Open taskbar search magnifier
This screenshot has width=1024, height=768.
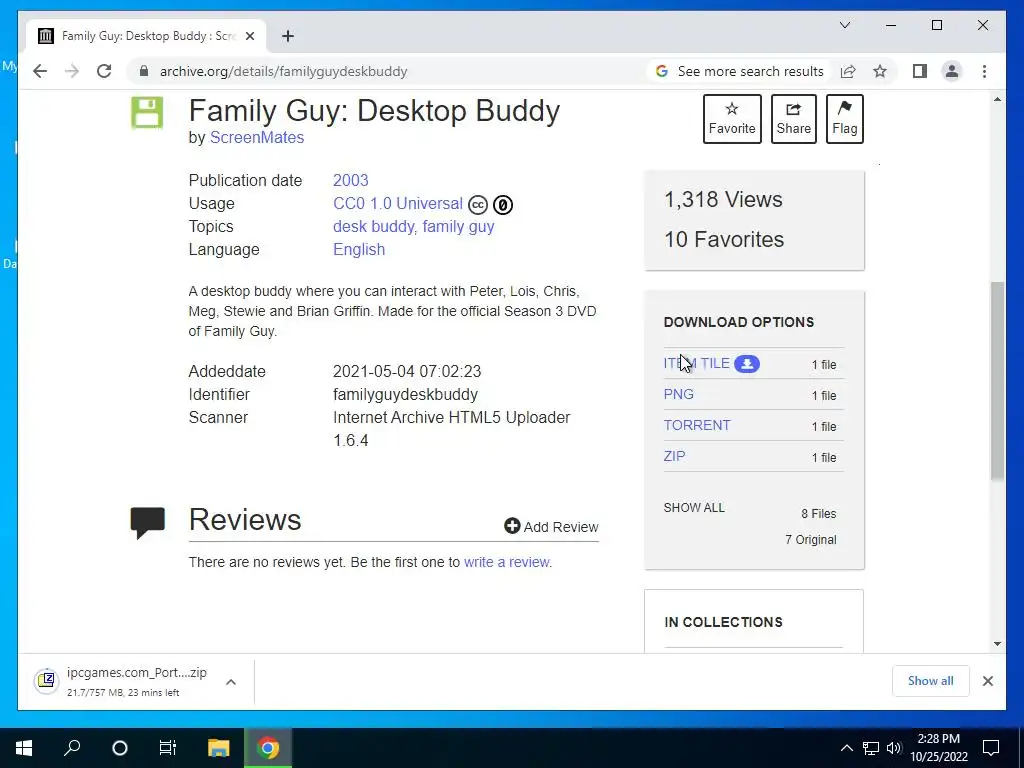tap(72, 748)
